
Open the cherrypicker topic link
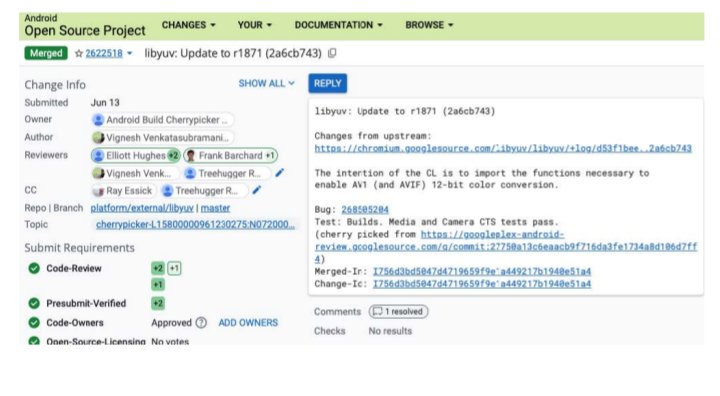[195, 225]
